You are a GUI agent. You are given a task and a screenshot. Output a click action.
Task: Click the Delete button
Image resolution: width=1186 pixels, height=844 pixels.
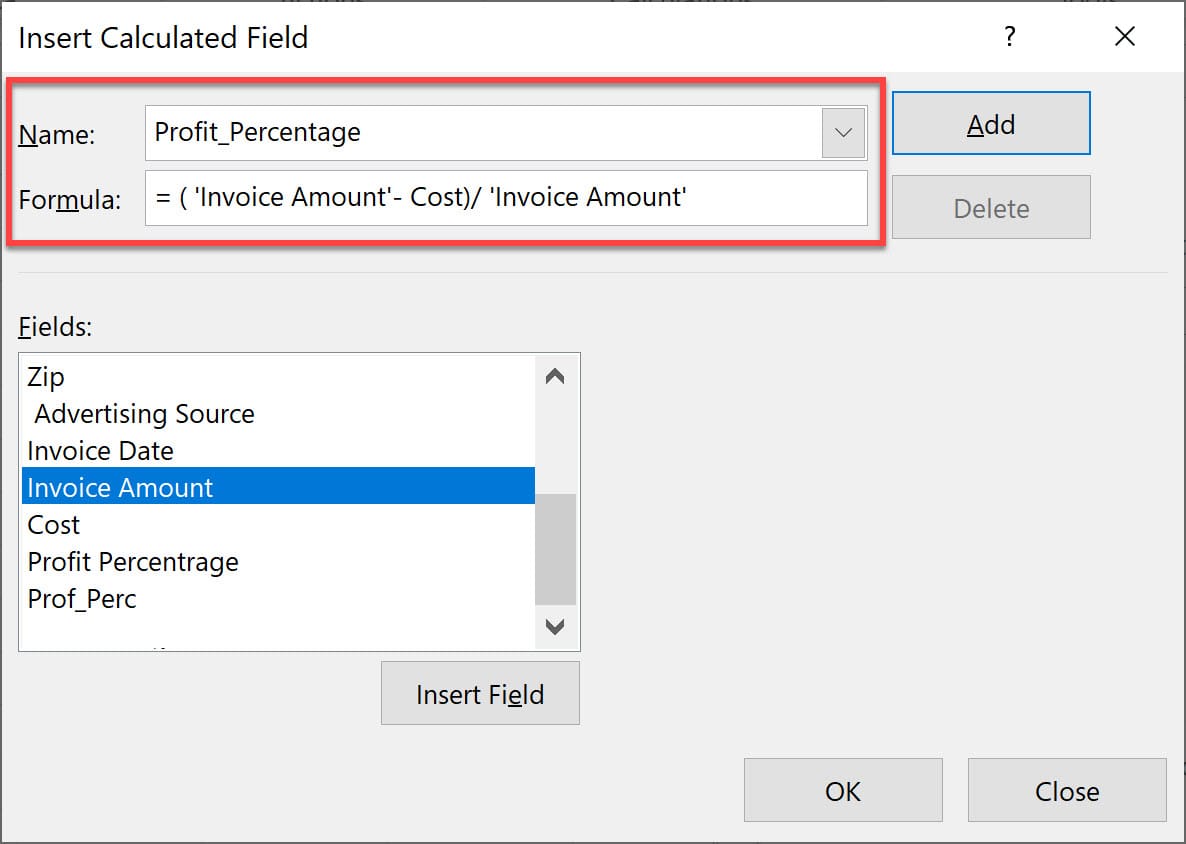[990, 208]
